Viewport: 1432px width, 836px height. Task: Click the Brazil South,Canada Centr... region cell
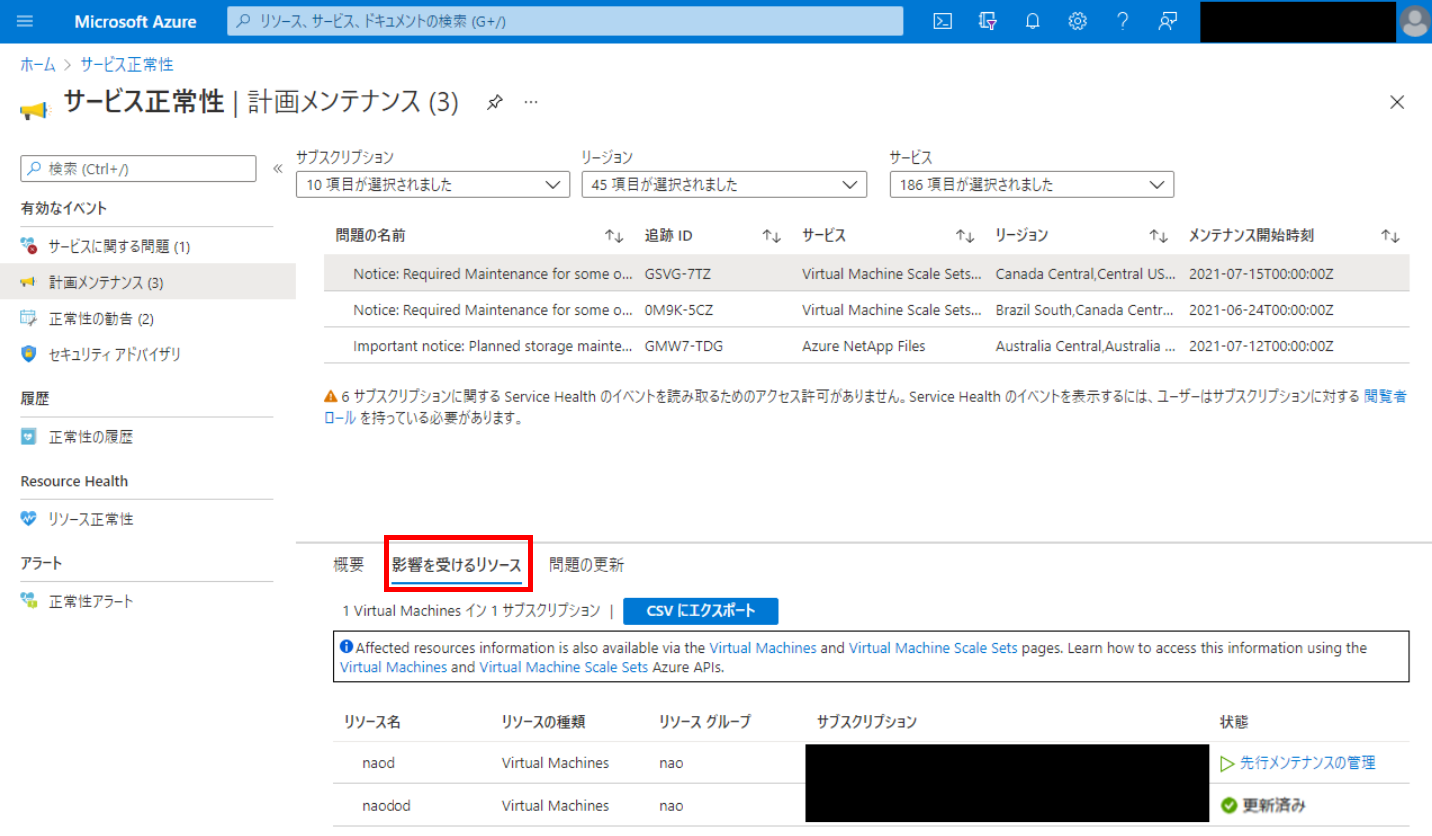point(1086,310)
